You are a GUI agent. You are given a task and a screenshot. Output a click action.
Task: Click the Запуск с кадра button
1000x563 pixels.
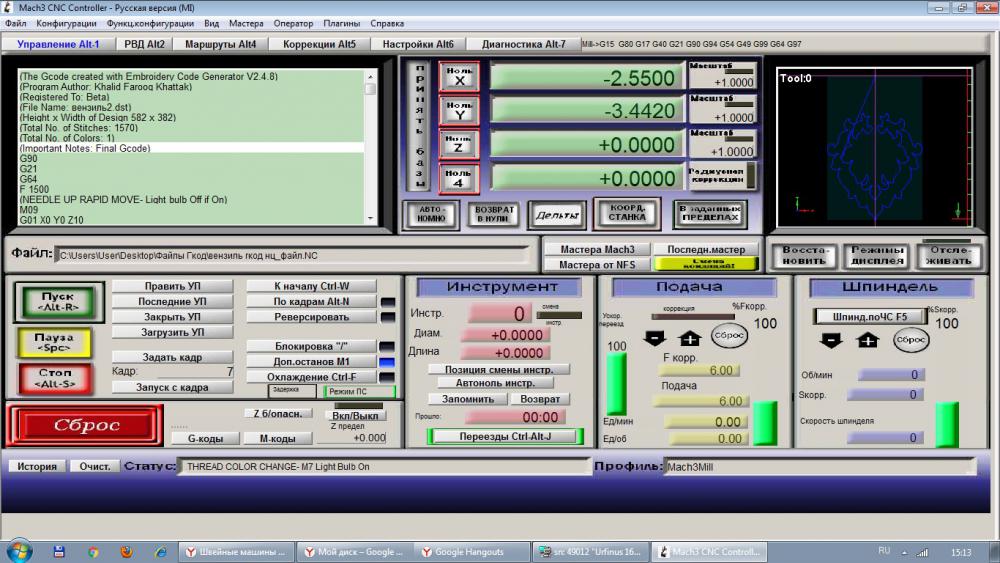click(172, 387)
